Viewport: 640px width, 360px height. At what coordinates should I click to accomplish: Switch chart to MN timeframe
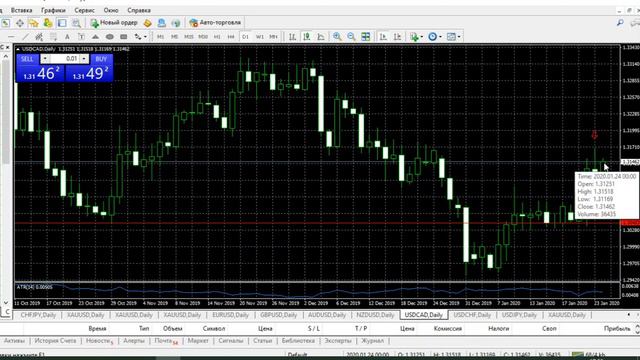(273, 37)
